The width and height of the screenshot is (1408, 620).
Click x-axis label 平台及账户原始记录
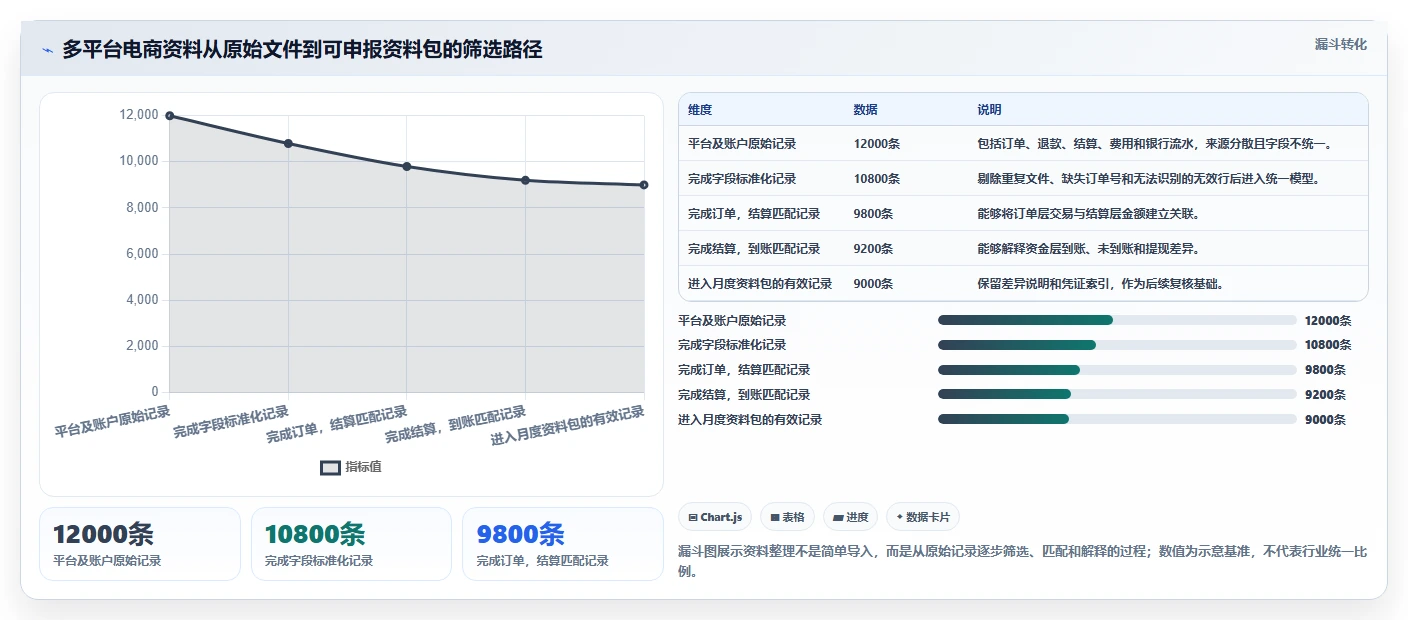[112, 422]
